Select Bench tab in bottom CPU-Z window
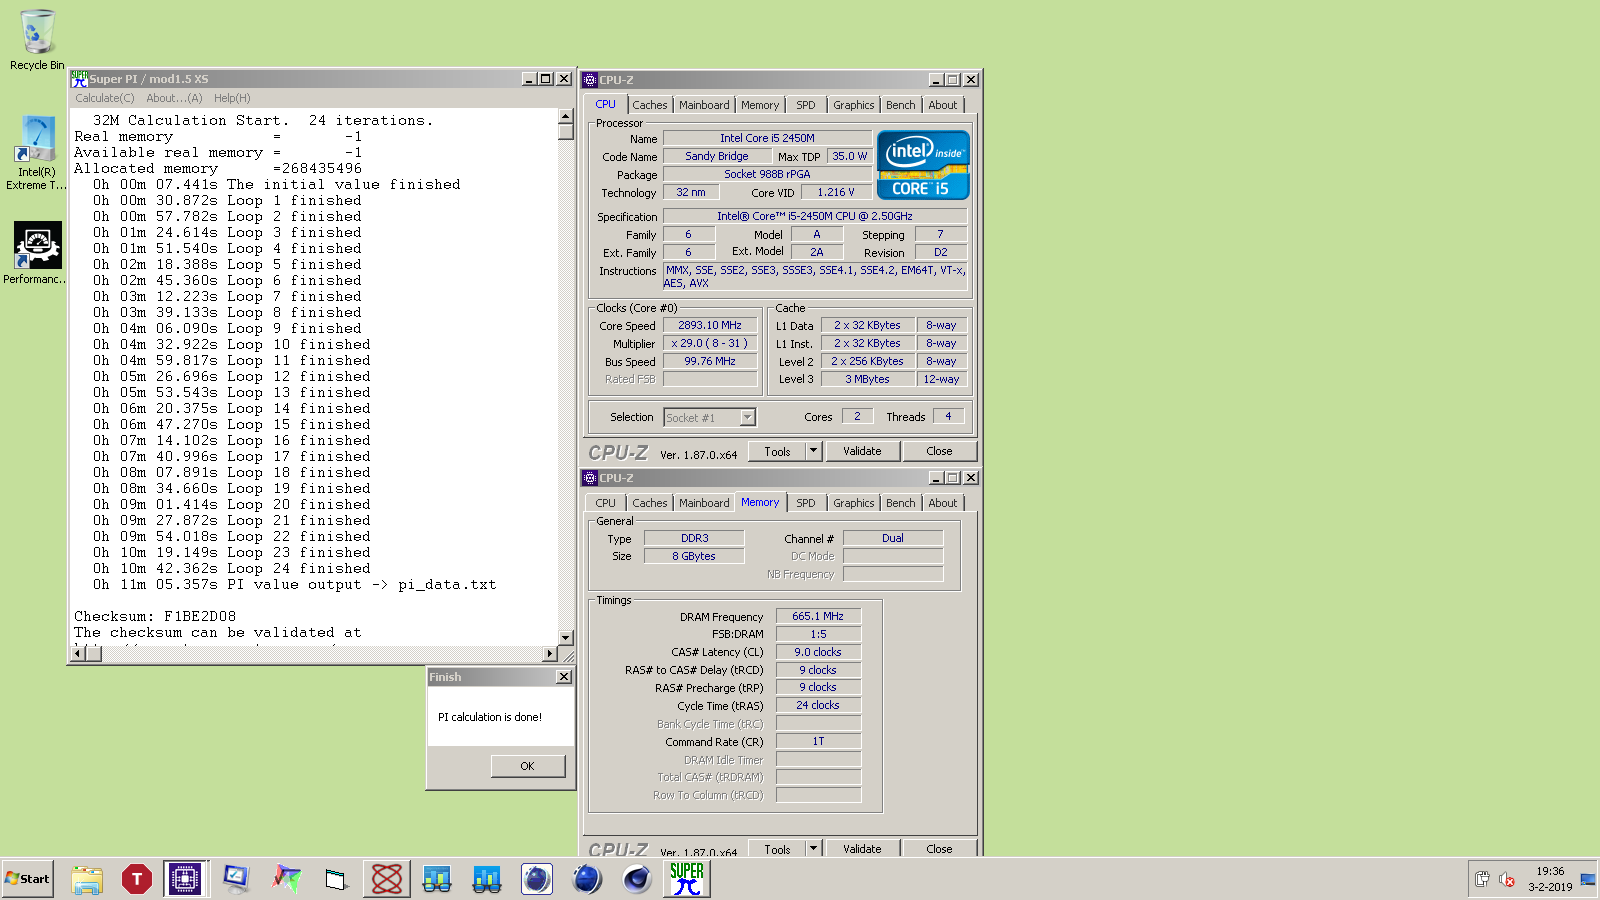The image size is (1600, 900). (x=900, y=503)
